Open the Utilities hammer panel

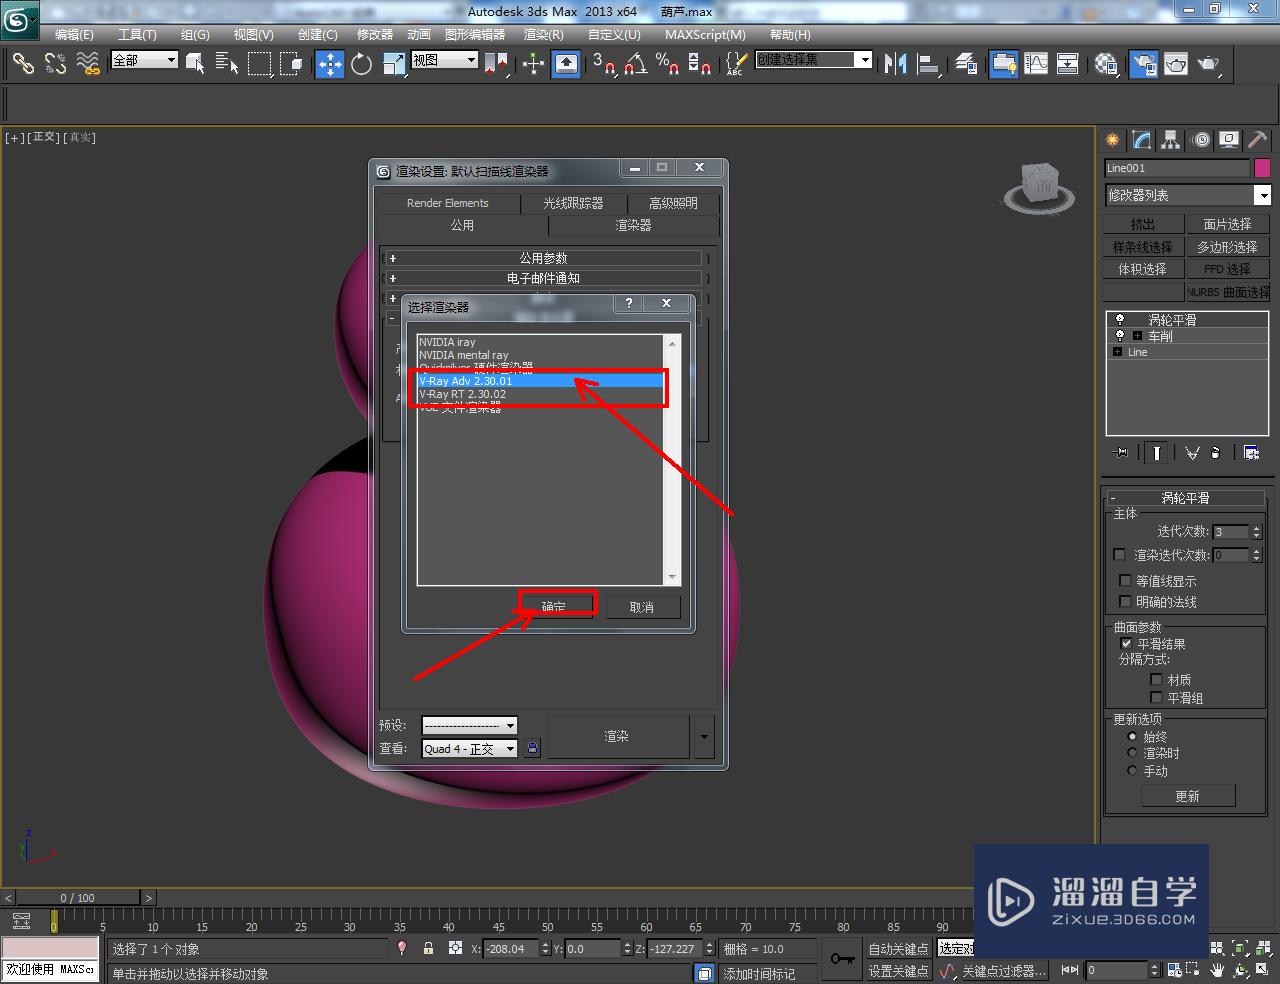pos(1257,140)
